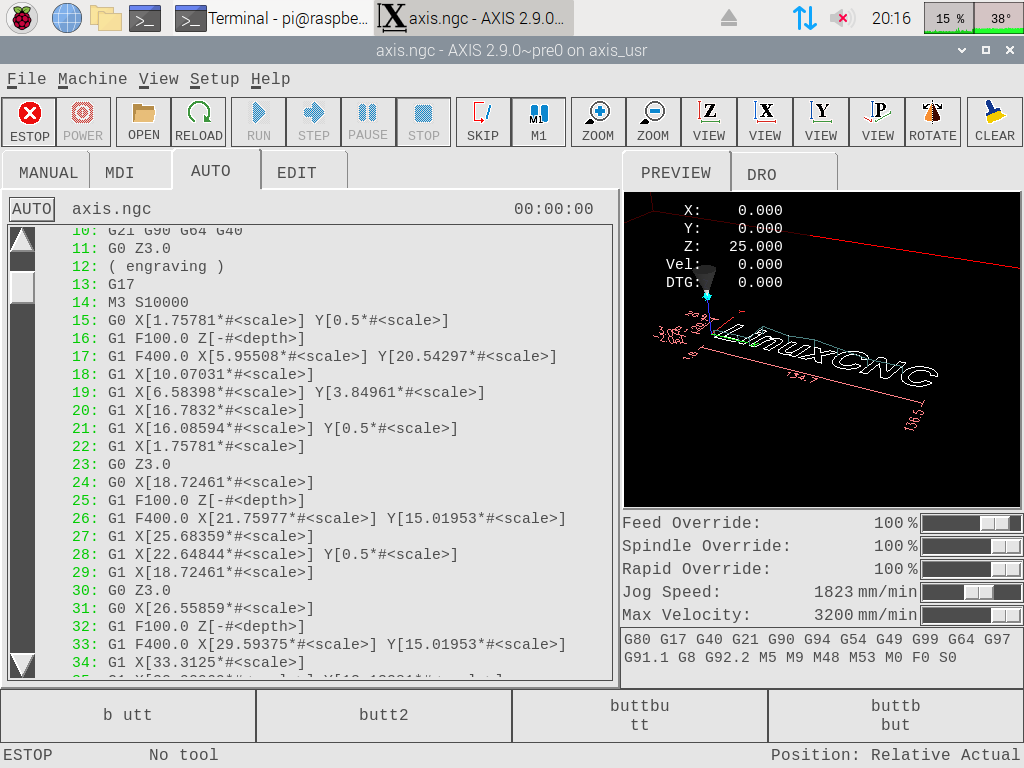
Task: Open the File menu
Action: [x=26, y=79]
